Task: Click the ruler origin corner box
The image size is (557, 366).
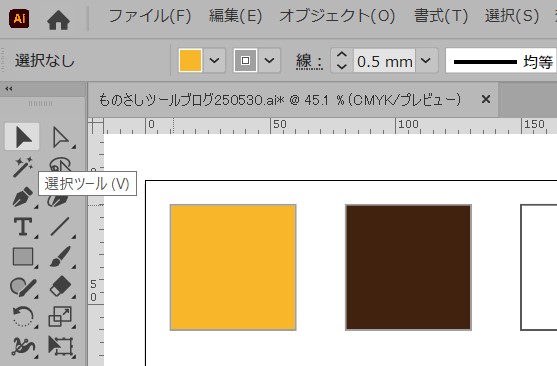Action: (96, 126)
